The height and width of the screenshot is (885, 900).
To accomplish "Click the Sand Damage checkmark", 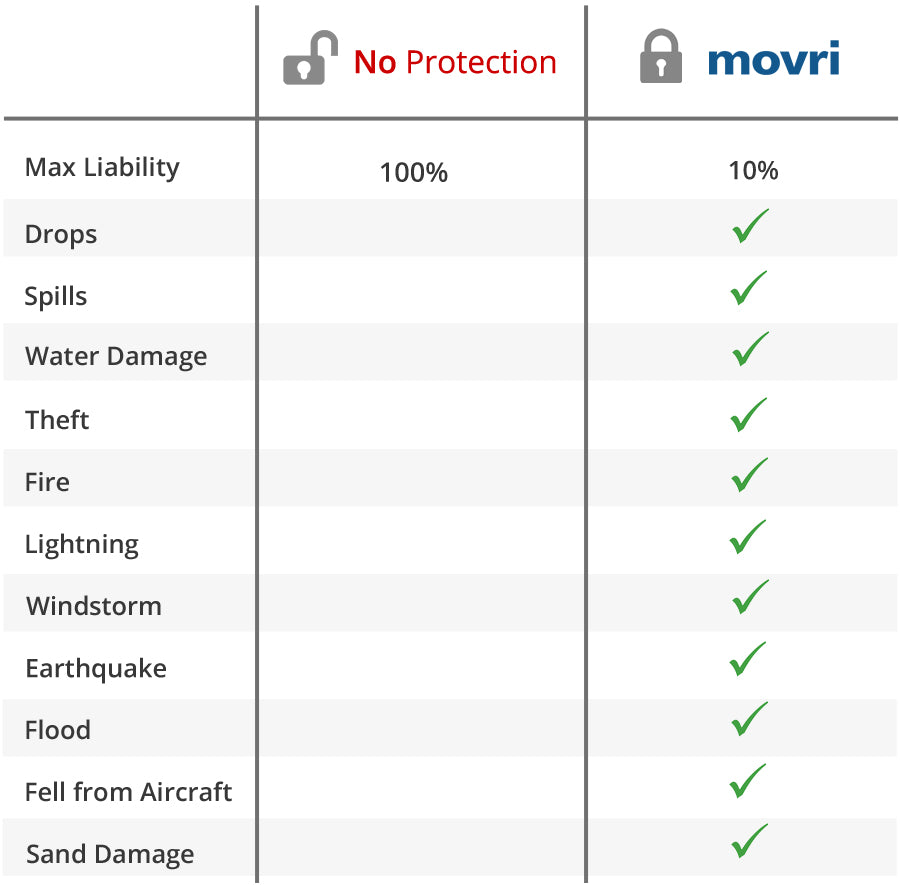I will pyautogui.click(x=749, y=841).
